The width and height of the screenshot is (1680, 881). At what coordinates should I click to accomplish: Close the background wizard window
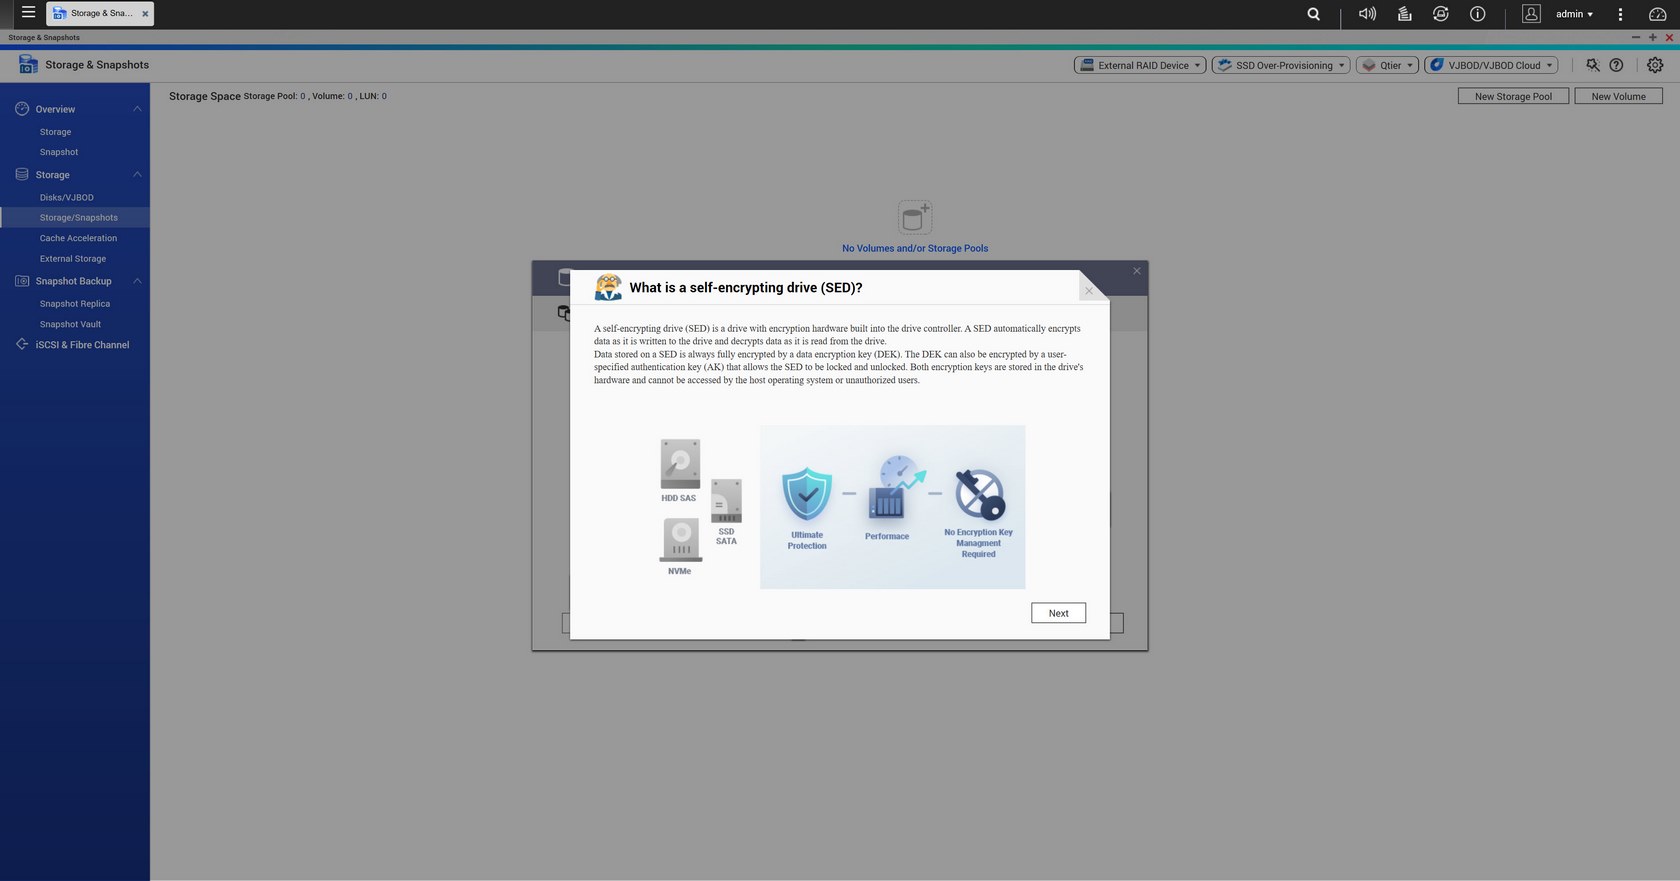pyautogui.click(x=1136, y=271)
